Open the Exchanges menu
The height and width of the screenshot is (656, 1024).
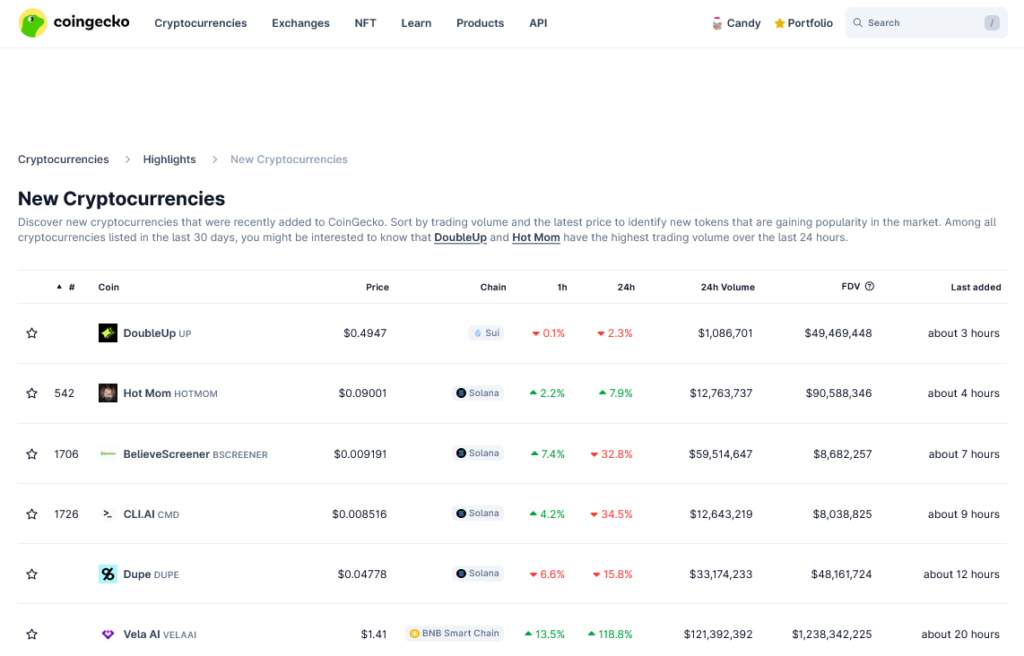(x=300, y=23)
